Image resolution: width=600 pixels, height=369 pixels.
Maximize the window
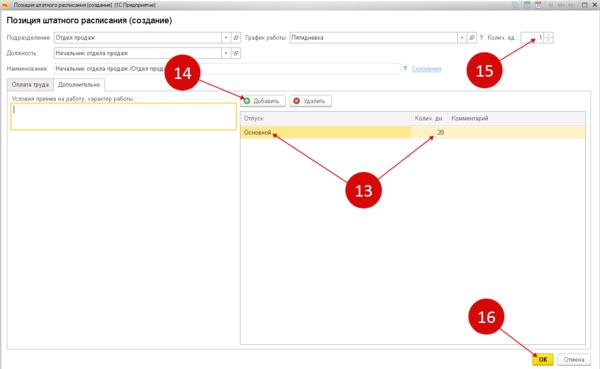click(x=584, y=5)
